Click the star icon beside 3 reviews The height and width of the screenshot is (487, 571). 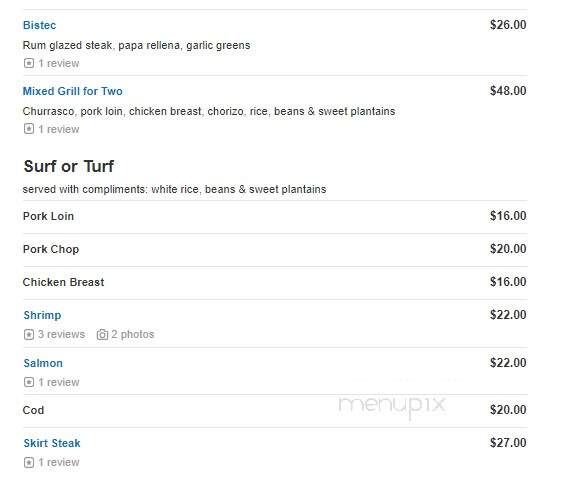click(29, 334)
